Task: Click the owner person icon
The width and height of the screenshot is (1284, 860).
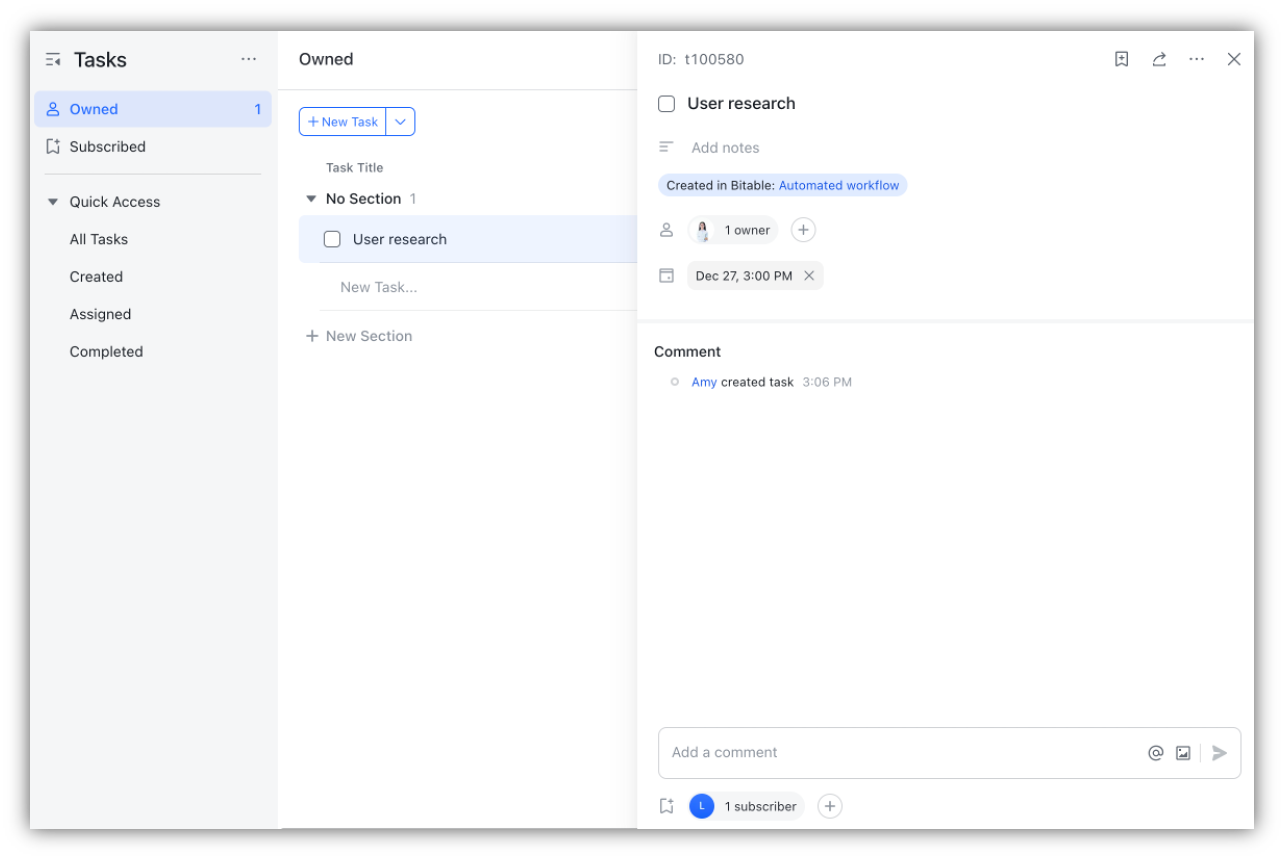Action: pyautogui.click(x=667, y=230)
